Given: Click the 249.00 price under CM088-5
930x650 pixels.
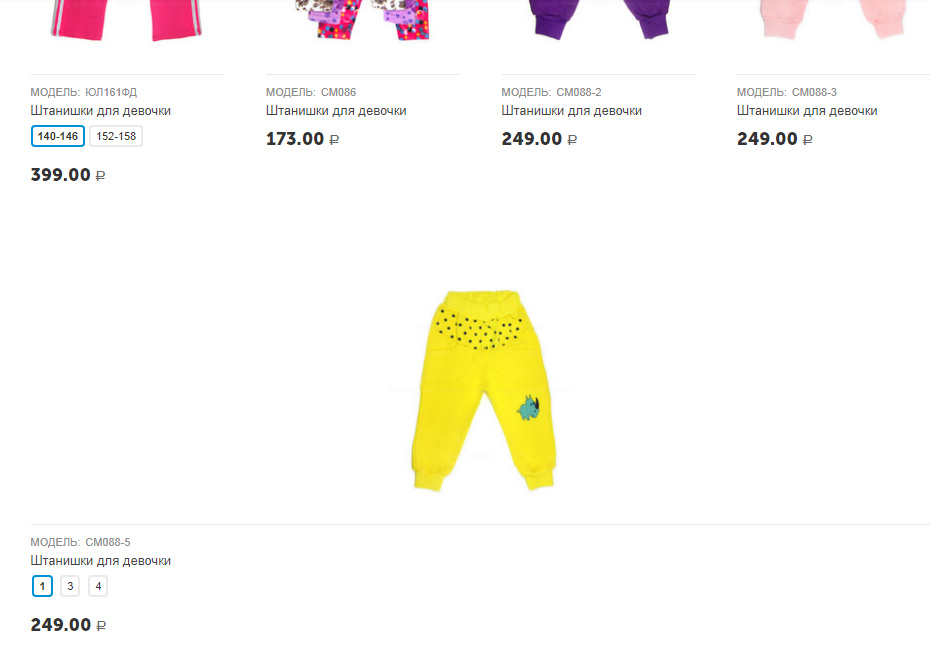Looking at the screenshot, I should point(68,624).
